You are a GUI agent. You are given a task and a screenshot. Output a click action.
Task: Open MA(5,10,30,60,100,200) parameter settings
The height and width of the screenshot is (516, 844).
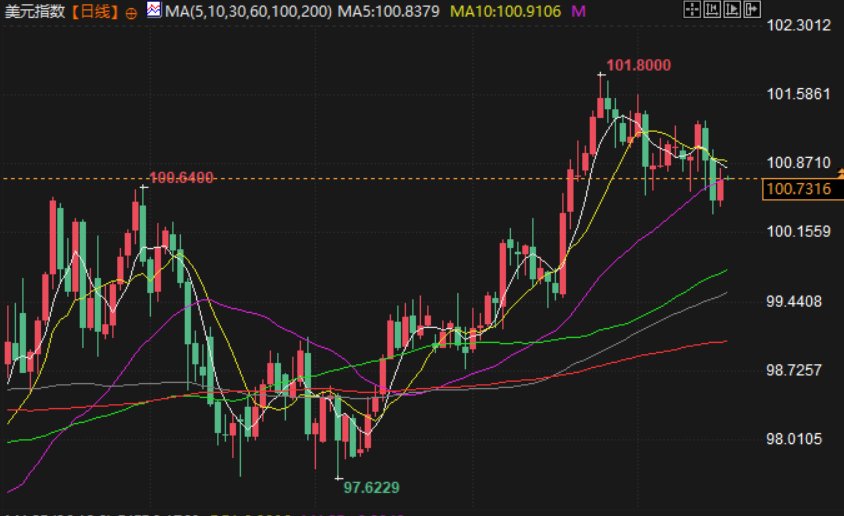point(248,11)
